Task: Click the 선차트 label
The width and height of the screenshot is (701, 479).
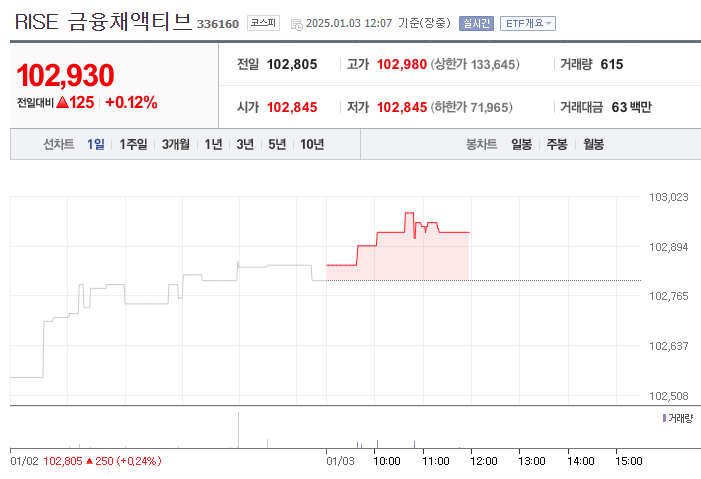Action: point(59,144)
